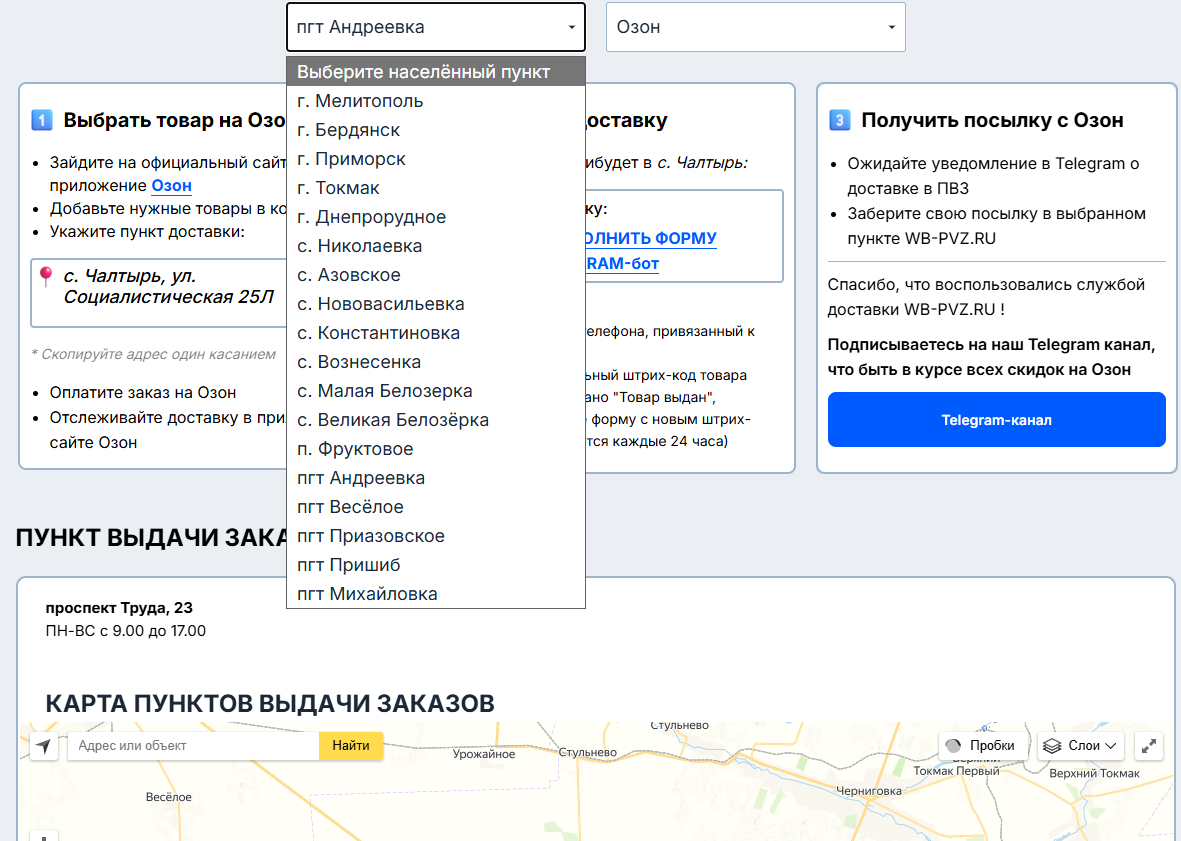Click the 'Получить посылку с Озон' heading

[992, 120]
